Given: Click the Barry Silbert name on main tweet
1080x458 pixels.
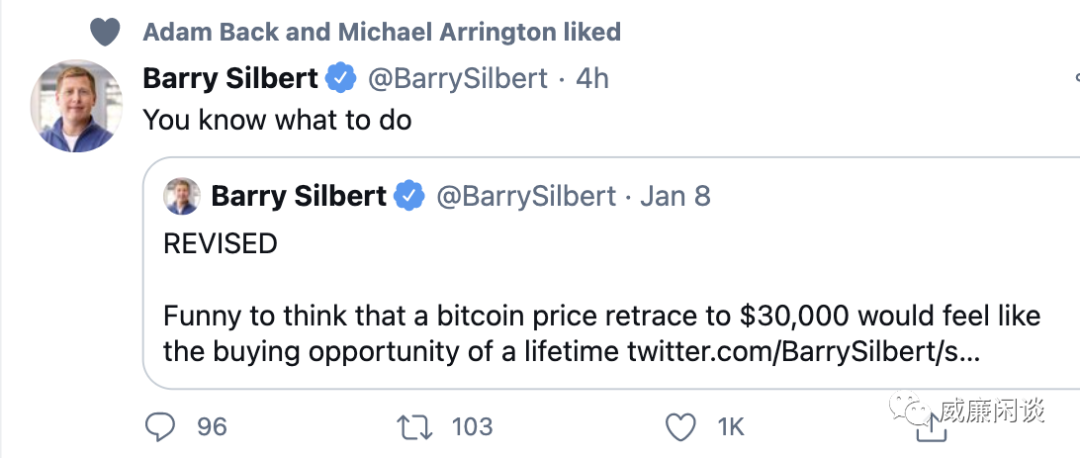Looking at the screenshot, I should 231,78.
